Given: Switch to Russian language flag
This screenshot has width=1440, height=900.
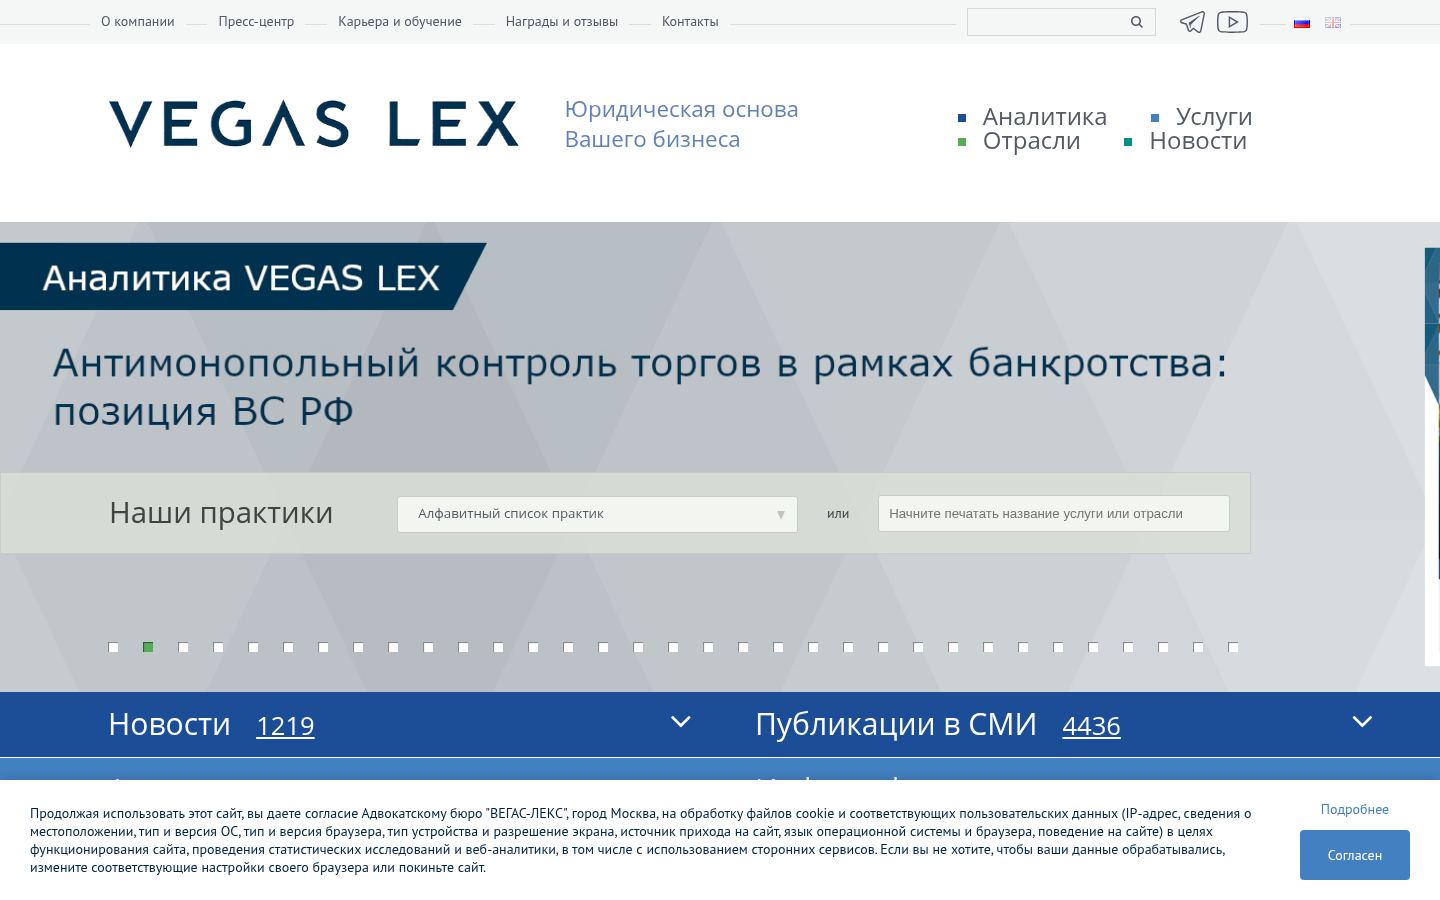Looking at the screenshot, I should pos(1302,22).
